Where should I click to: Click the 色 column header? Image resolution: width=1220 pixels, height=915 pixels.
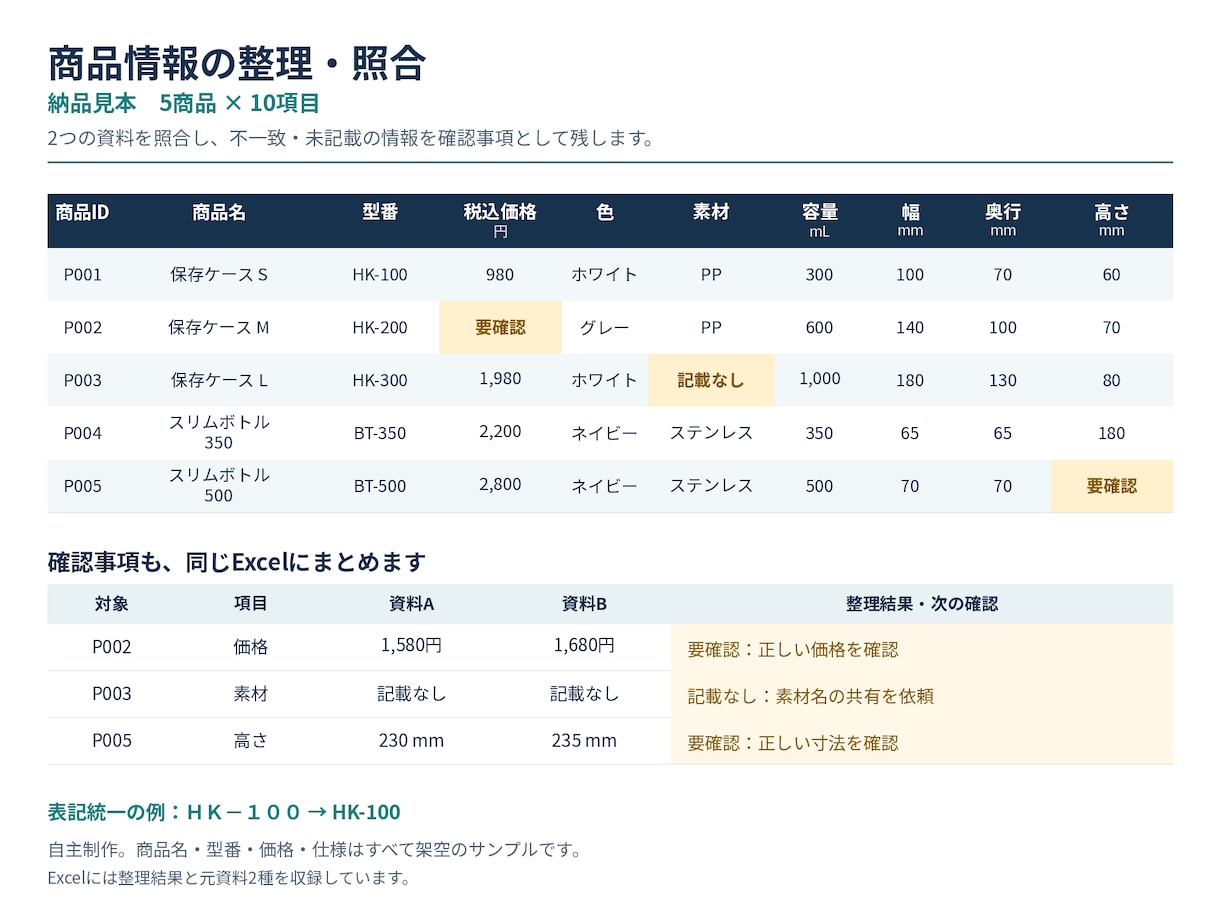tap(604, 212)
